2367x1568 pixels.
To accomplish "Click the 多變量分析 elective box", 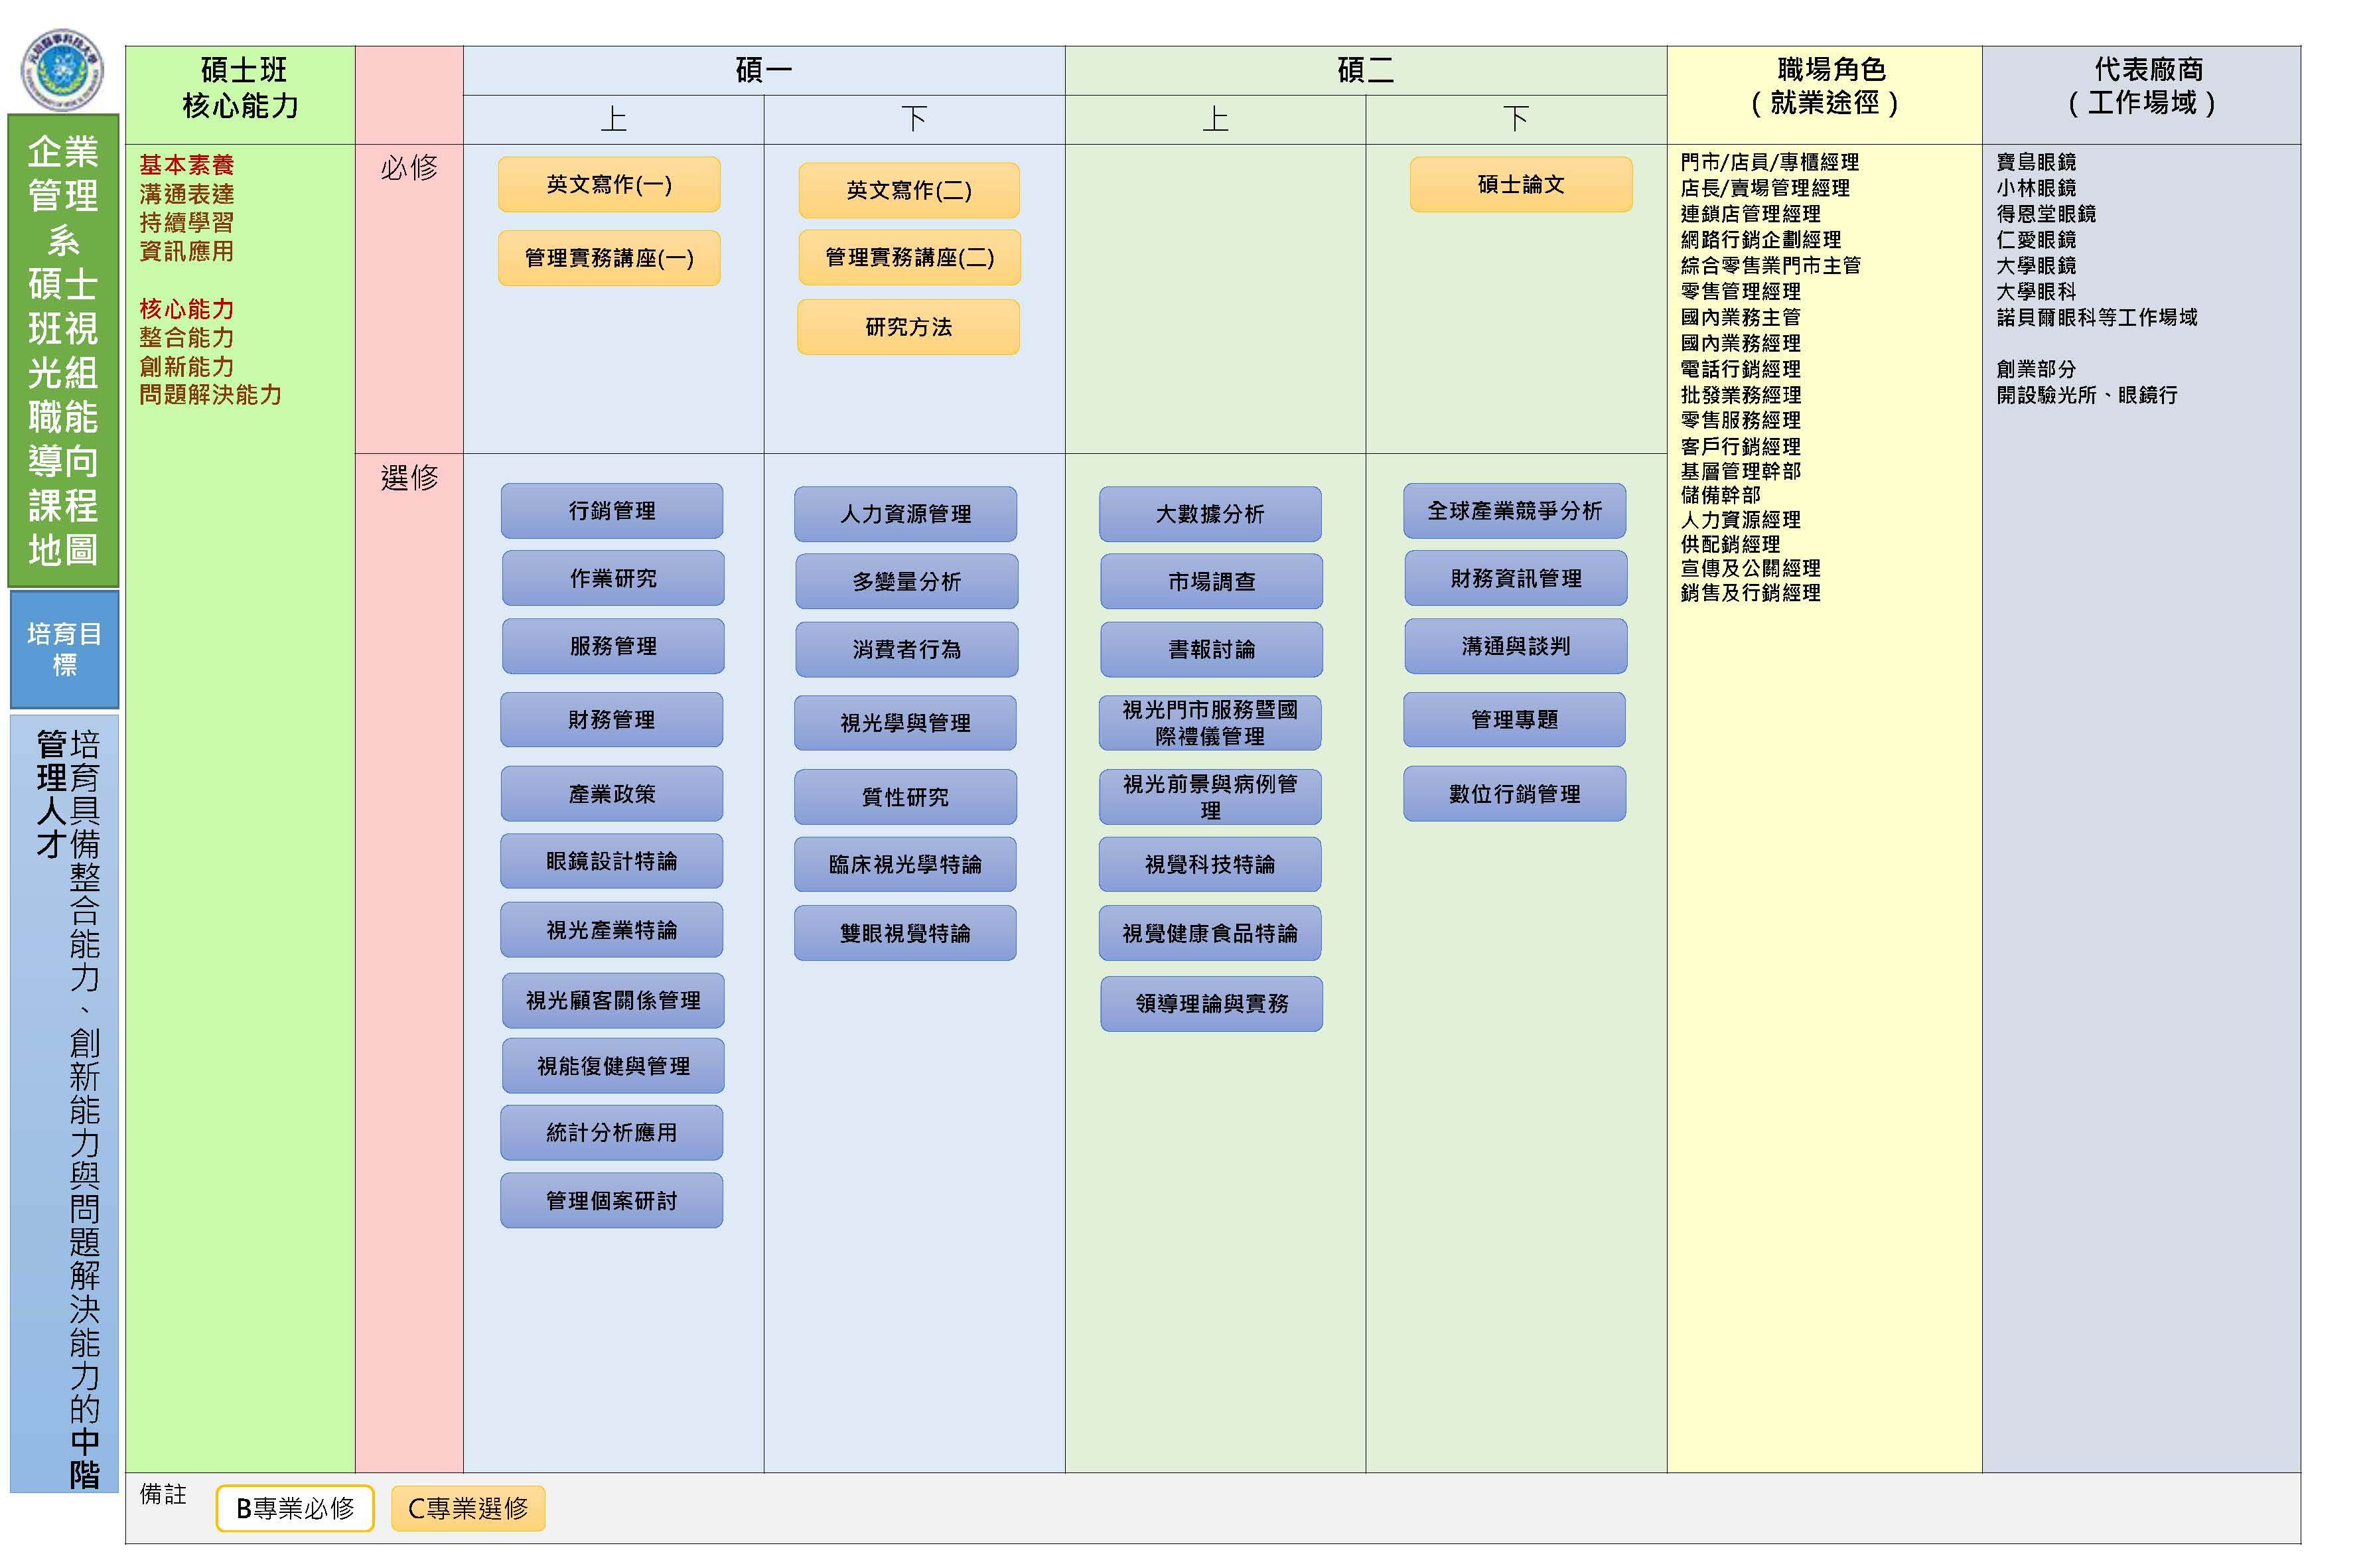I will click(x=907, y=581).
